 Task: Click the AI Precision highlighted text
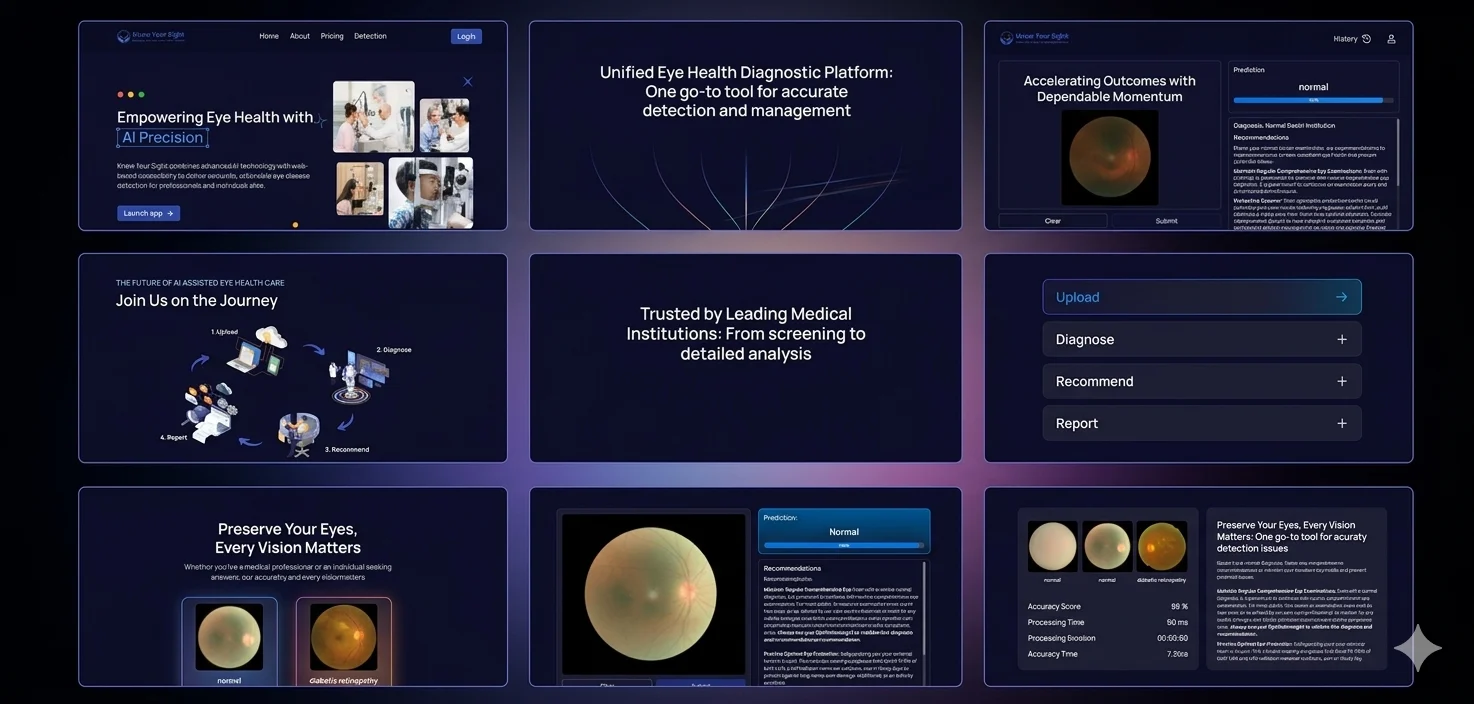coord(163,138)
